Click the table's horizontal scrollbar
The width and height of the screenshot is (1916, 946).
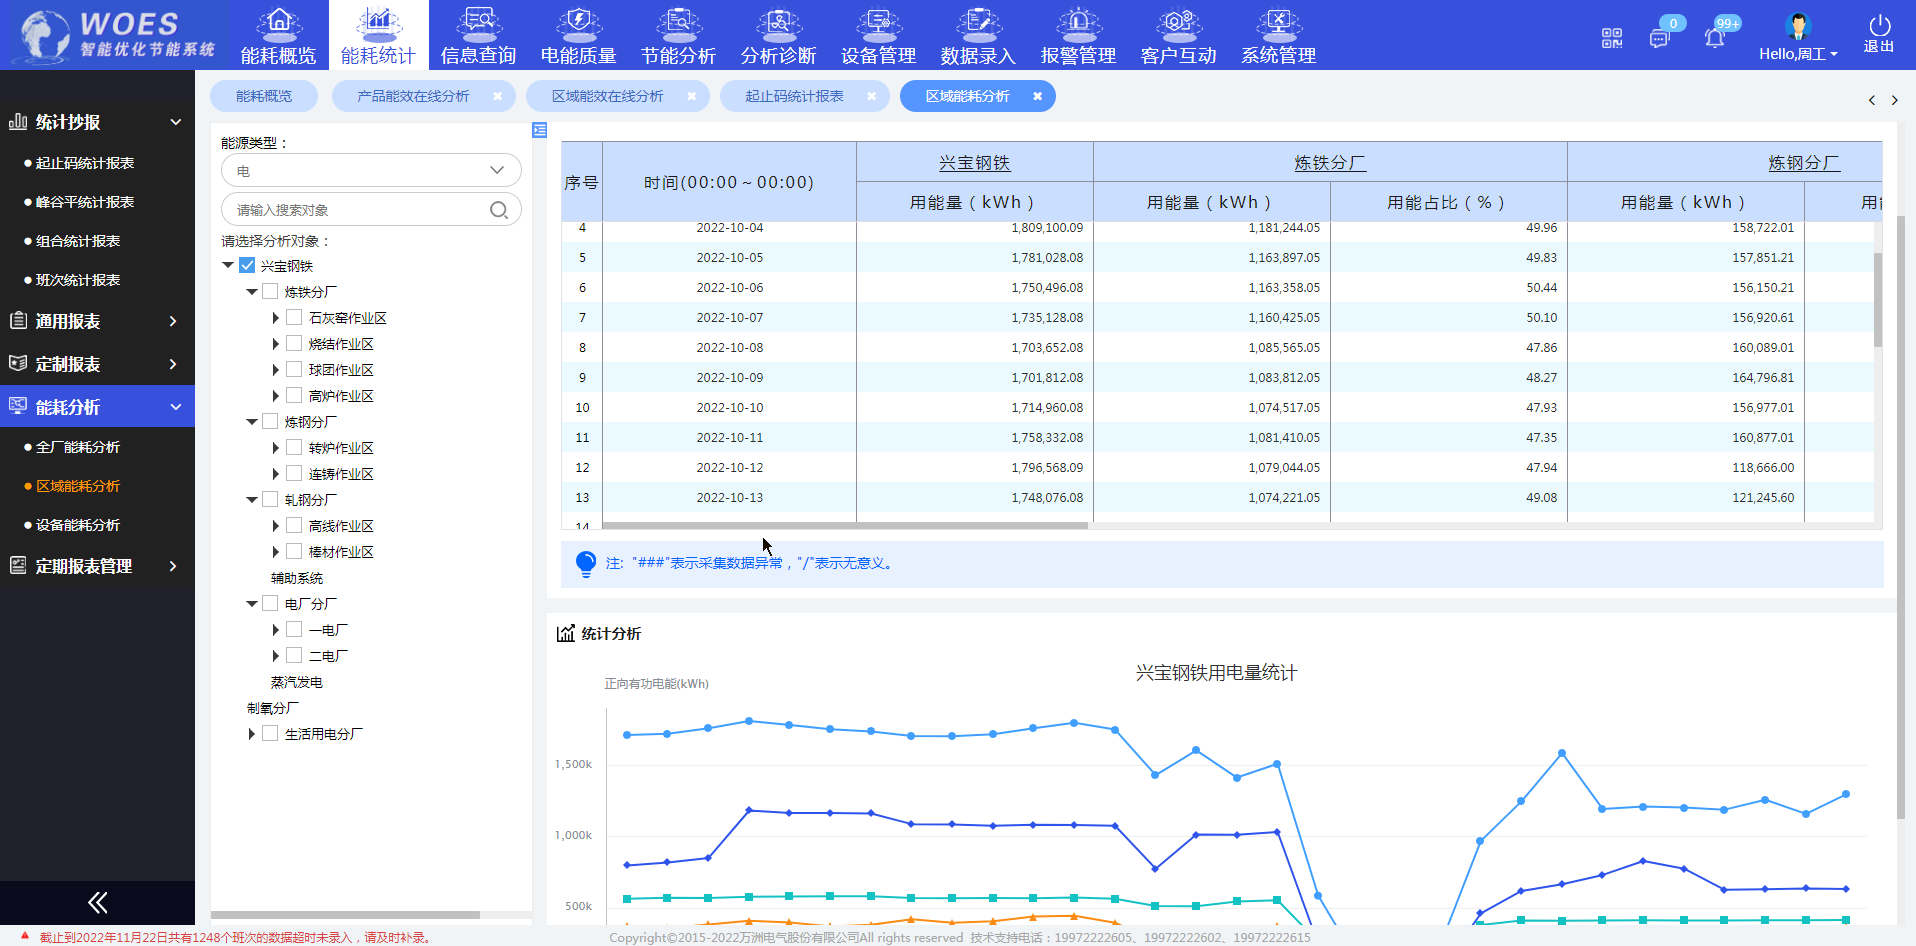point(844,525)
